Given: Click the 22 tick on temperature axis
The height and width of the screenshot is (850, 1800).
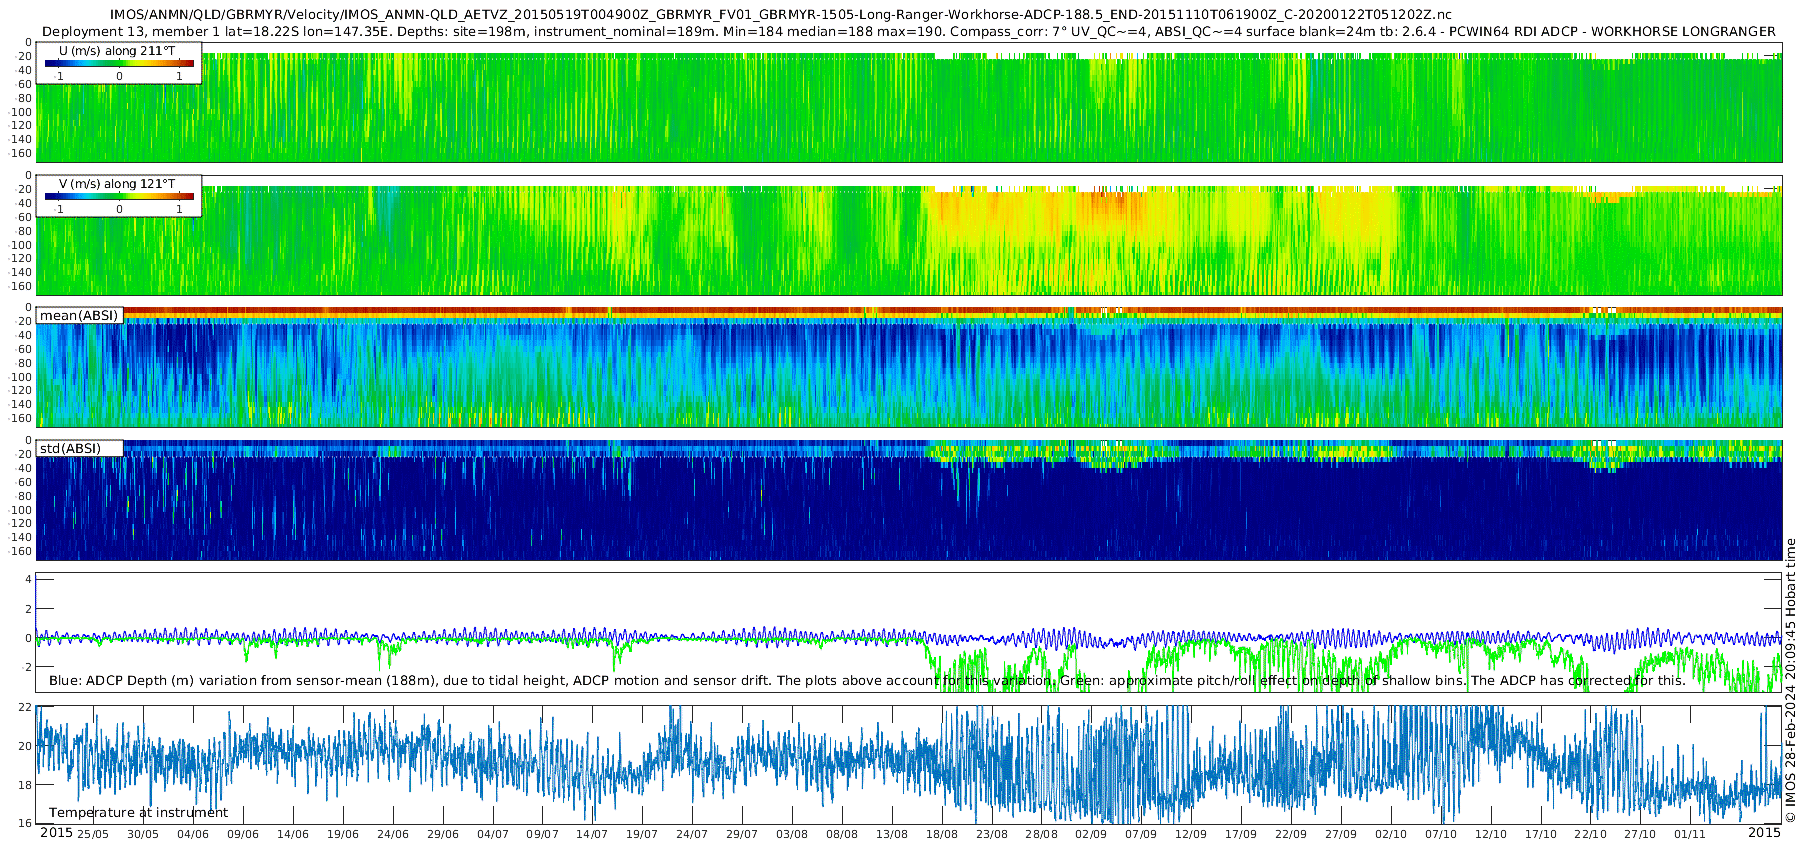Looking at the screenshot, I should [25, 707].
